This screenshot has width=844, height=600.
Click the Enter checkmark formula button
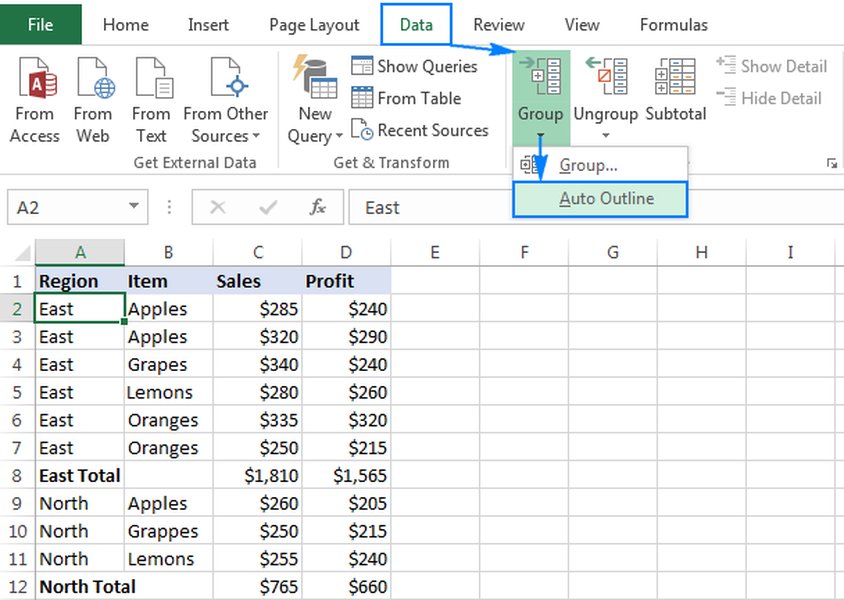[x=268, y=207]
